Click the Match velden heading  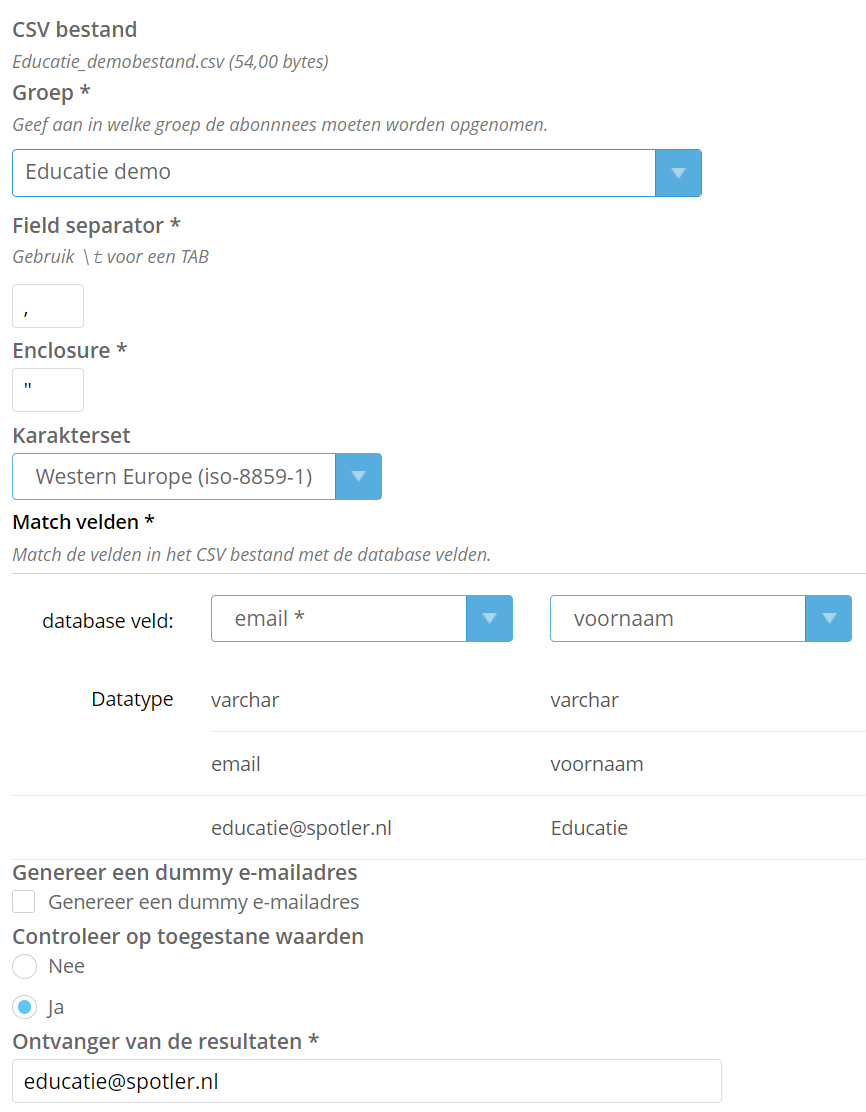(x=84, y=522)
